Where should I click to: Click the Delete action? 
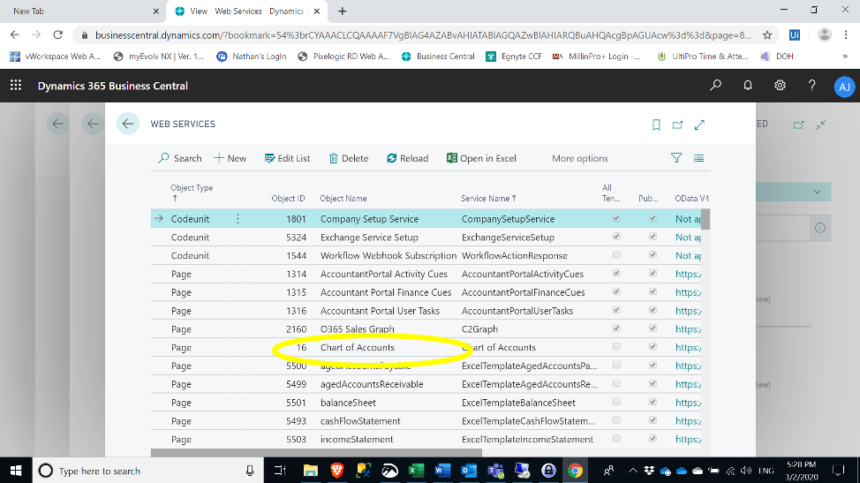coord(348,158)
